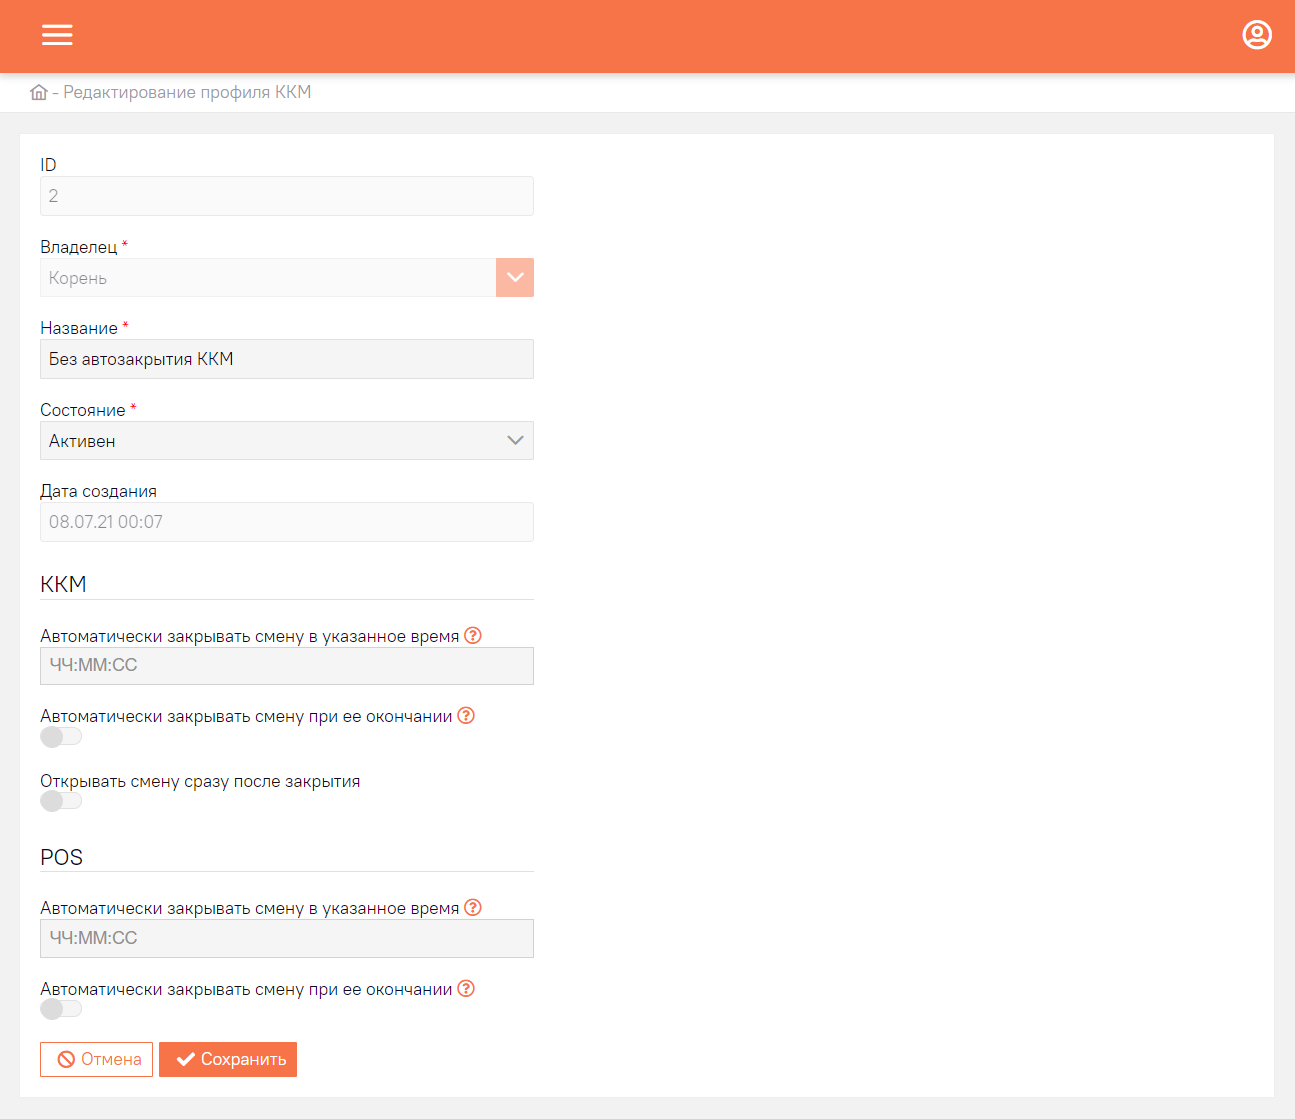Show help for KKM auto-close at specified time
Image resolution: width=1295 pixels, height=1119 pixels.
(x=473, y=635)
